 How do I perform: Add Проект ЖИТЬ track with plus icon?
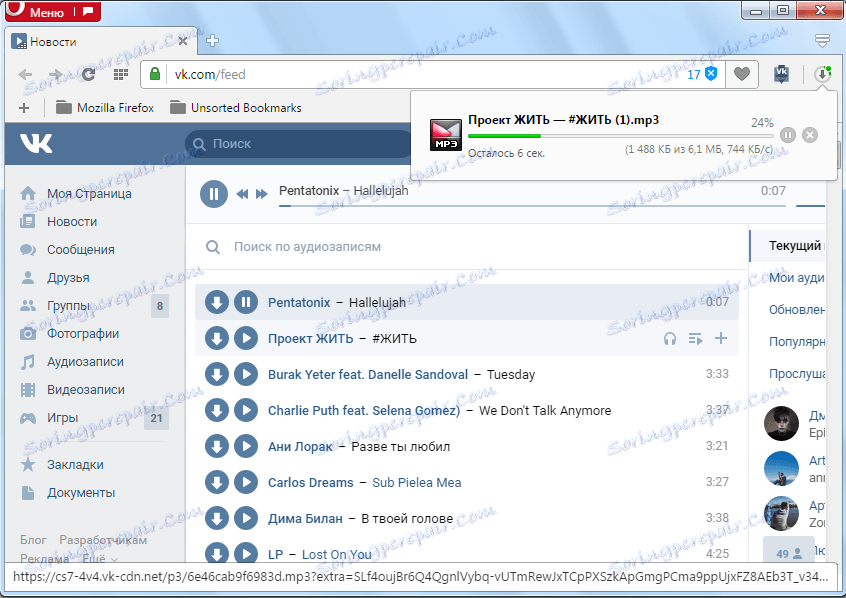pyautogui.click(x=720, y=338)
